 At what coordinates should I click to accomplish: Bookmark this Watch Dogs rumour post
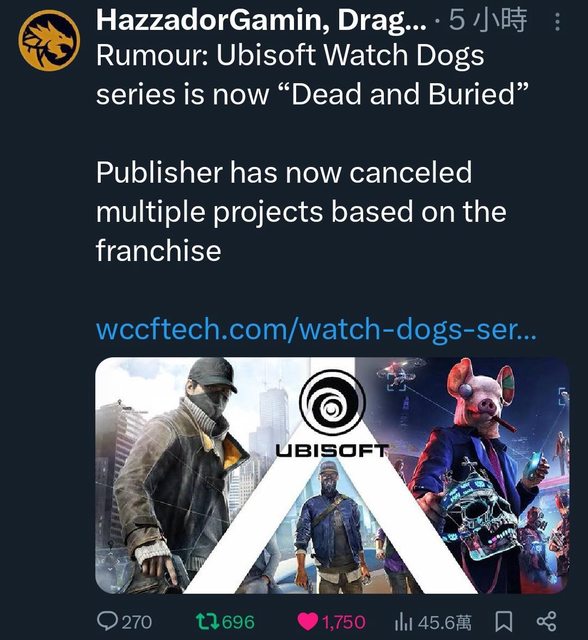504,622
